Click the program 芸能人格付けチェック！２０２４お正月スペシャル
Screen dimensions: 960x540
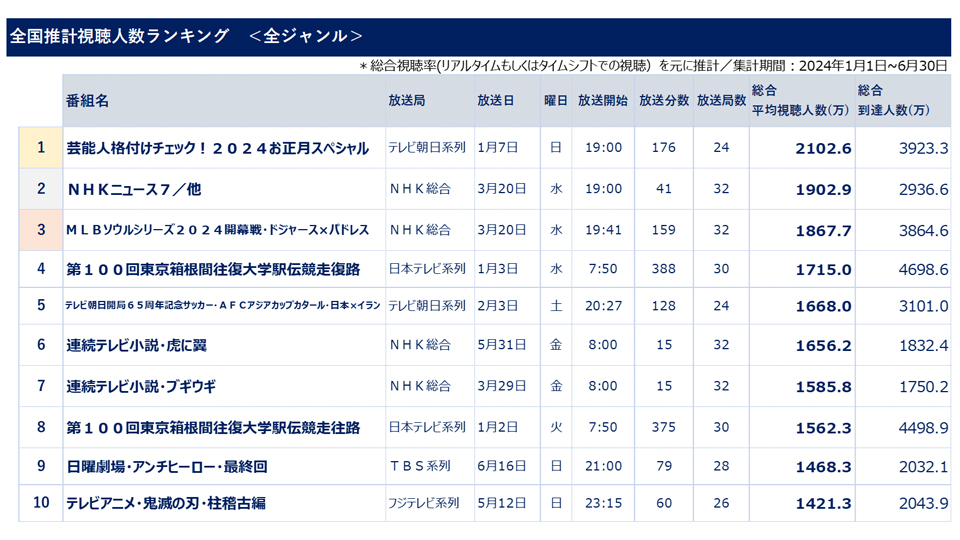click(x=217, y=148)
